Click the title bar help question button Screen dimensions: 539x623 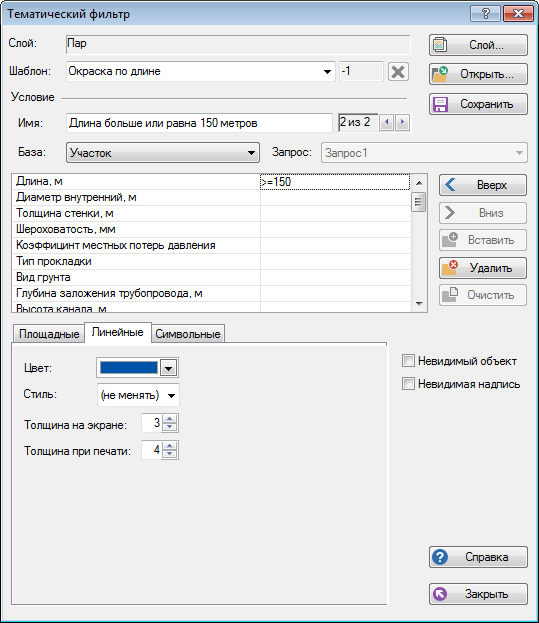(x=485, y=14)
